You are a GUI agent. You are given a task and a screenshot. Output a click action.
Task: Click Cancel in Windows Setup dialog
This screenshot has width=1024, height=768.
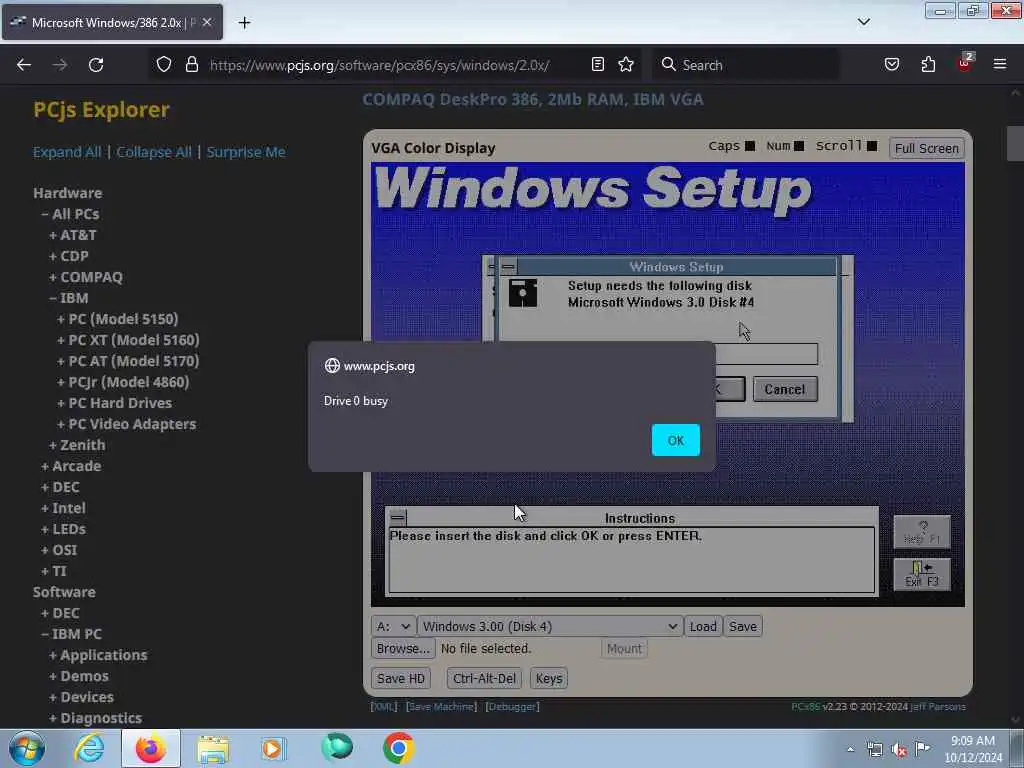pos(784,389)
